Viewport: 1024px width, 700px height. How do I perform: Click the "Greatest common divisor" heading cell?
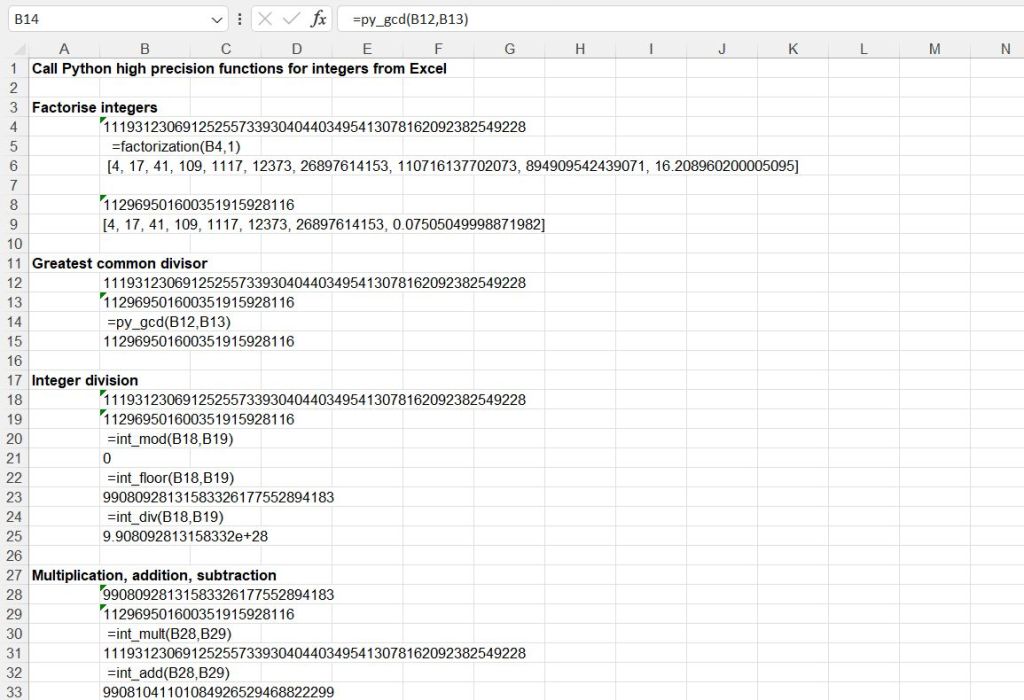[x=119, y=263]
